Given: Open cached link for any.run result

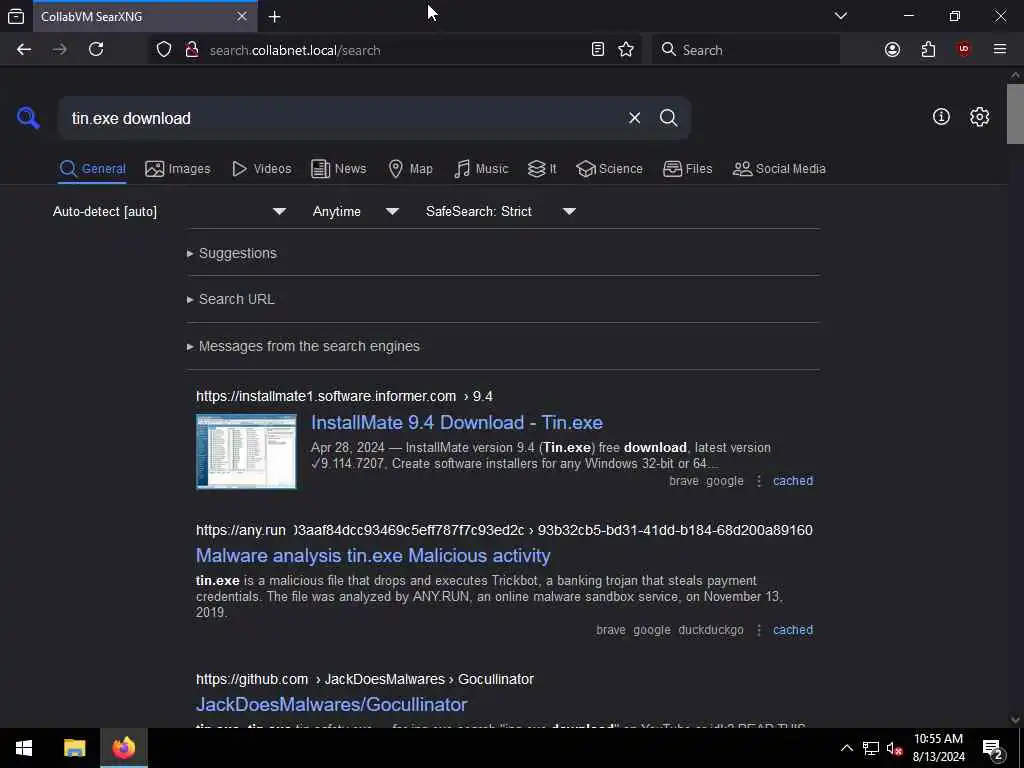Looking at the screenshot, I should (793, 630).
